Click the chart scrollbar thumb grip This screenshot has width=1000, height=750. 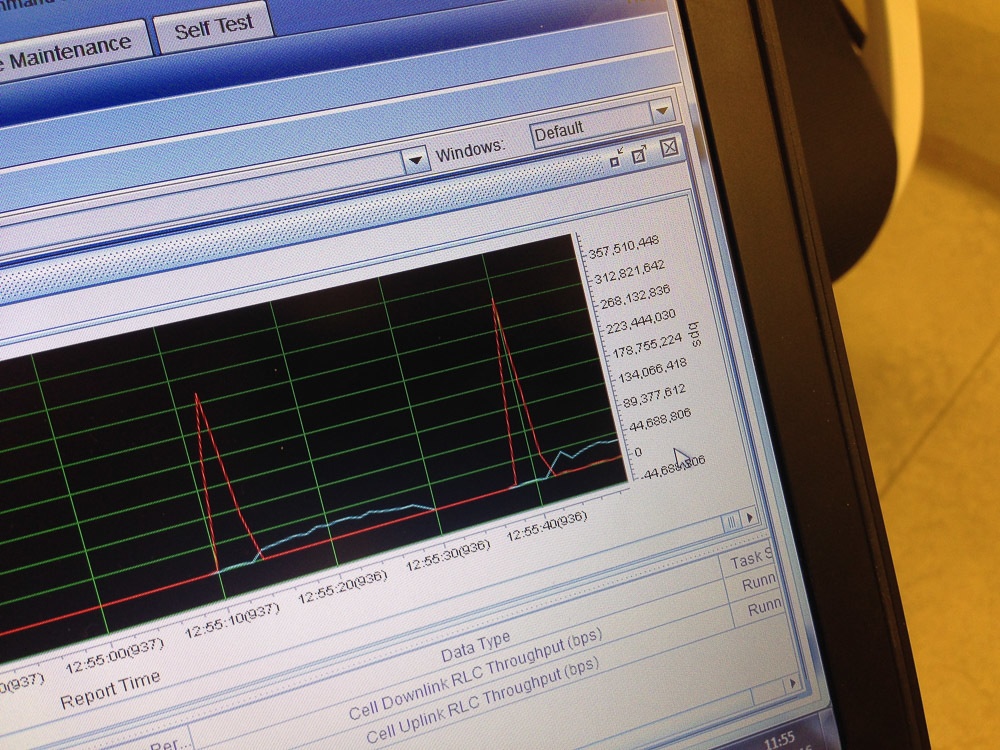coord(732,522)
